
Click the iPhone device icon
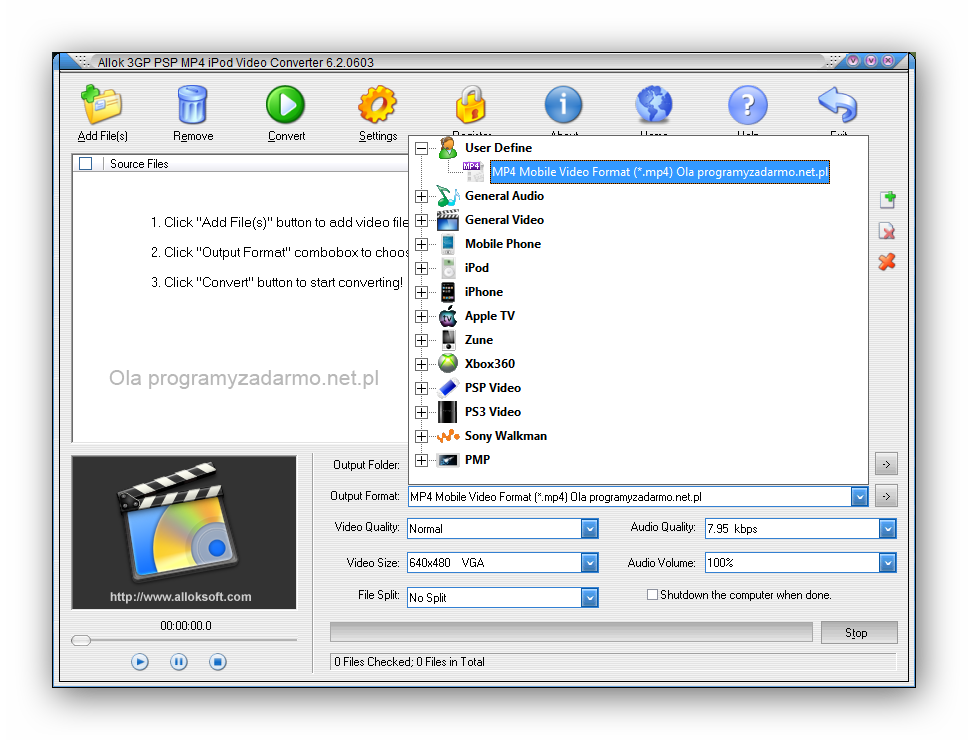(x=448, y=292)
